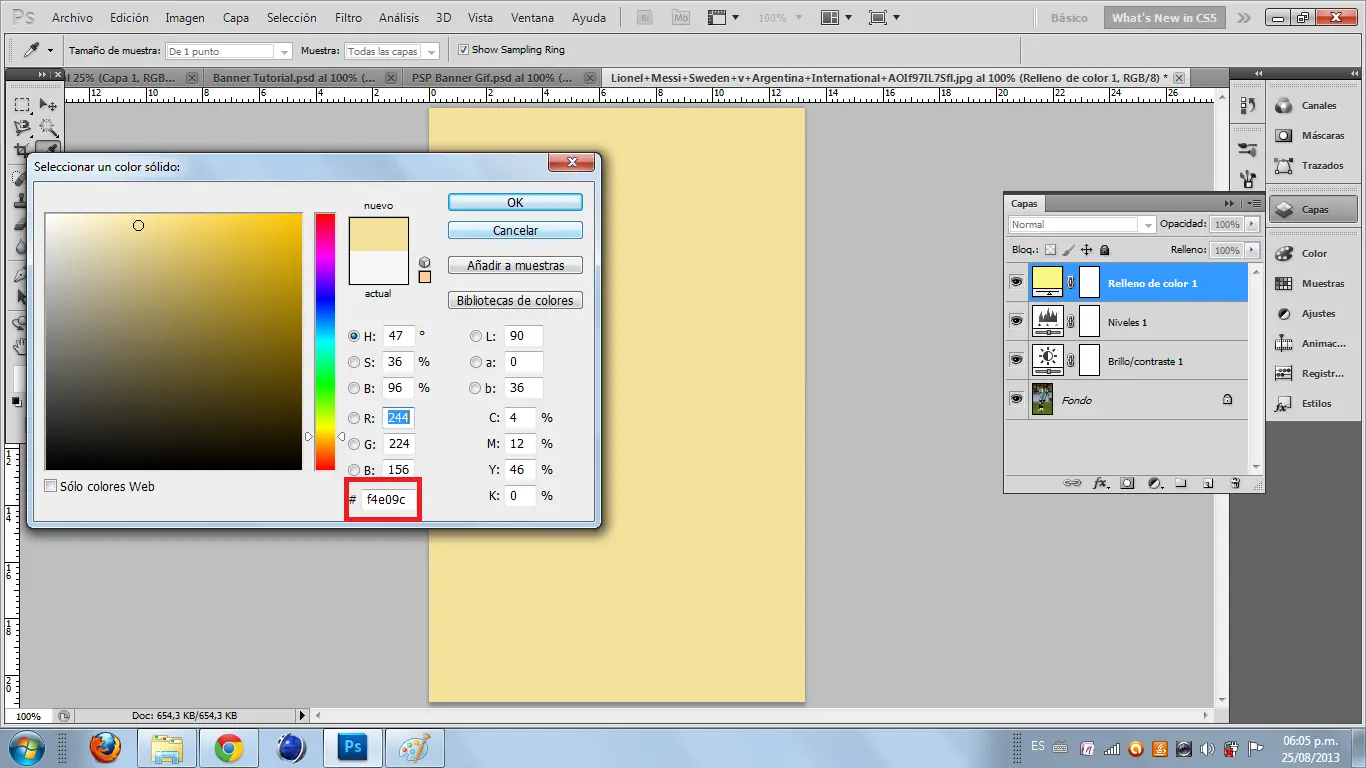Click the trash icon in Capas panel
The image size is (1366, 768).
click(x=1235, y=482)
